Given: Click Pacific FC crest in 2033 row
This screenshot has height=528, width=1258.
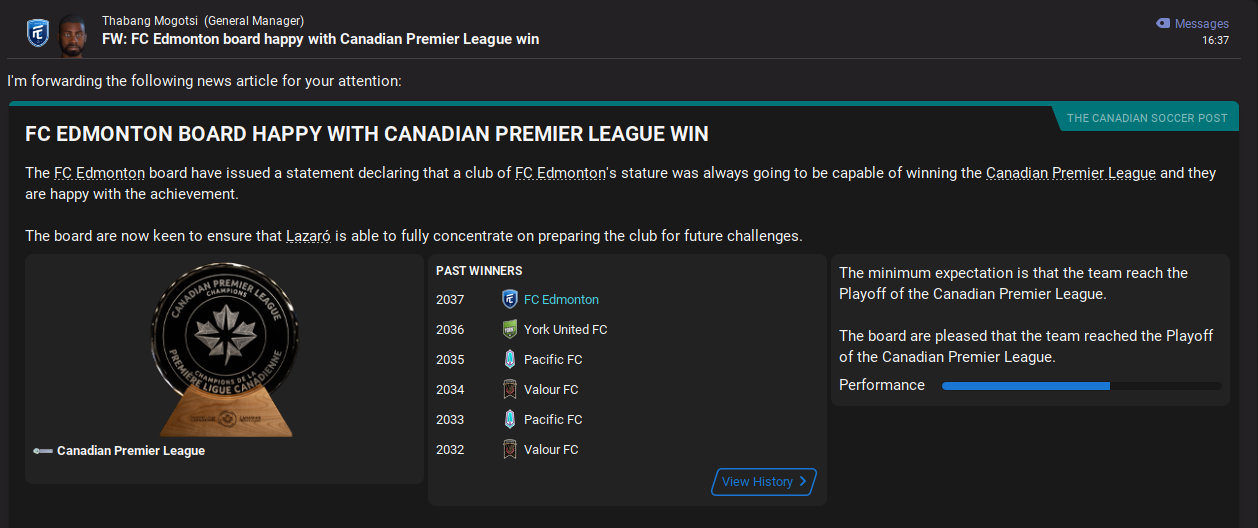Looking at the screenshot, I should 509,419.
